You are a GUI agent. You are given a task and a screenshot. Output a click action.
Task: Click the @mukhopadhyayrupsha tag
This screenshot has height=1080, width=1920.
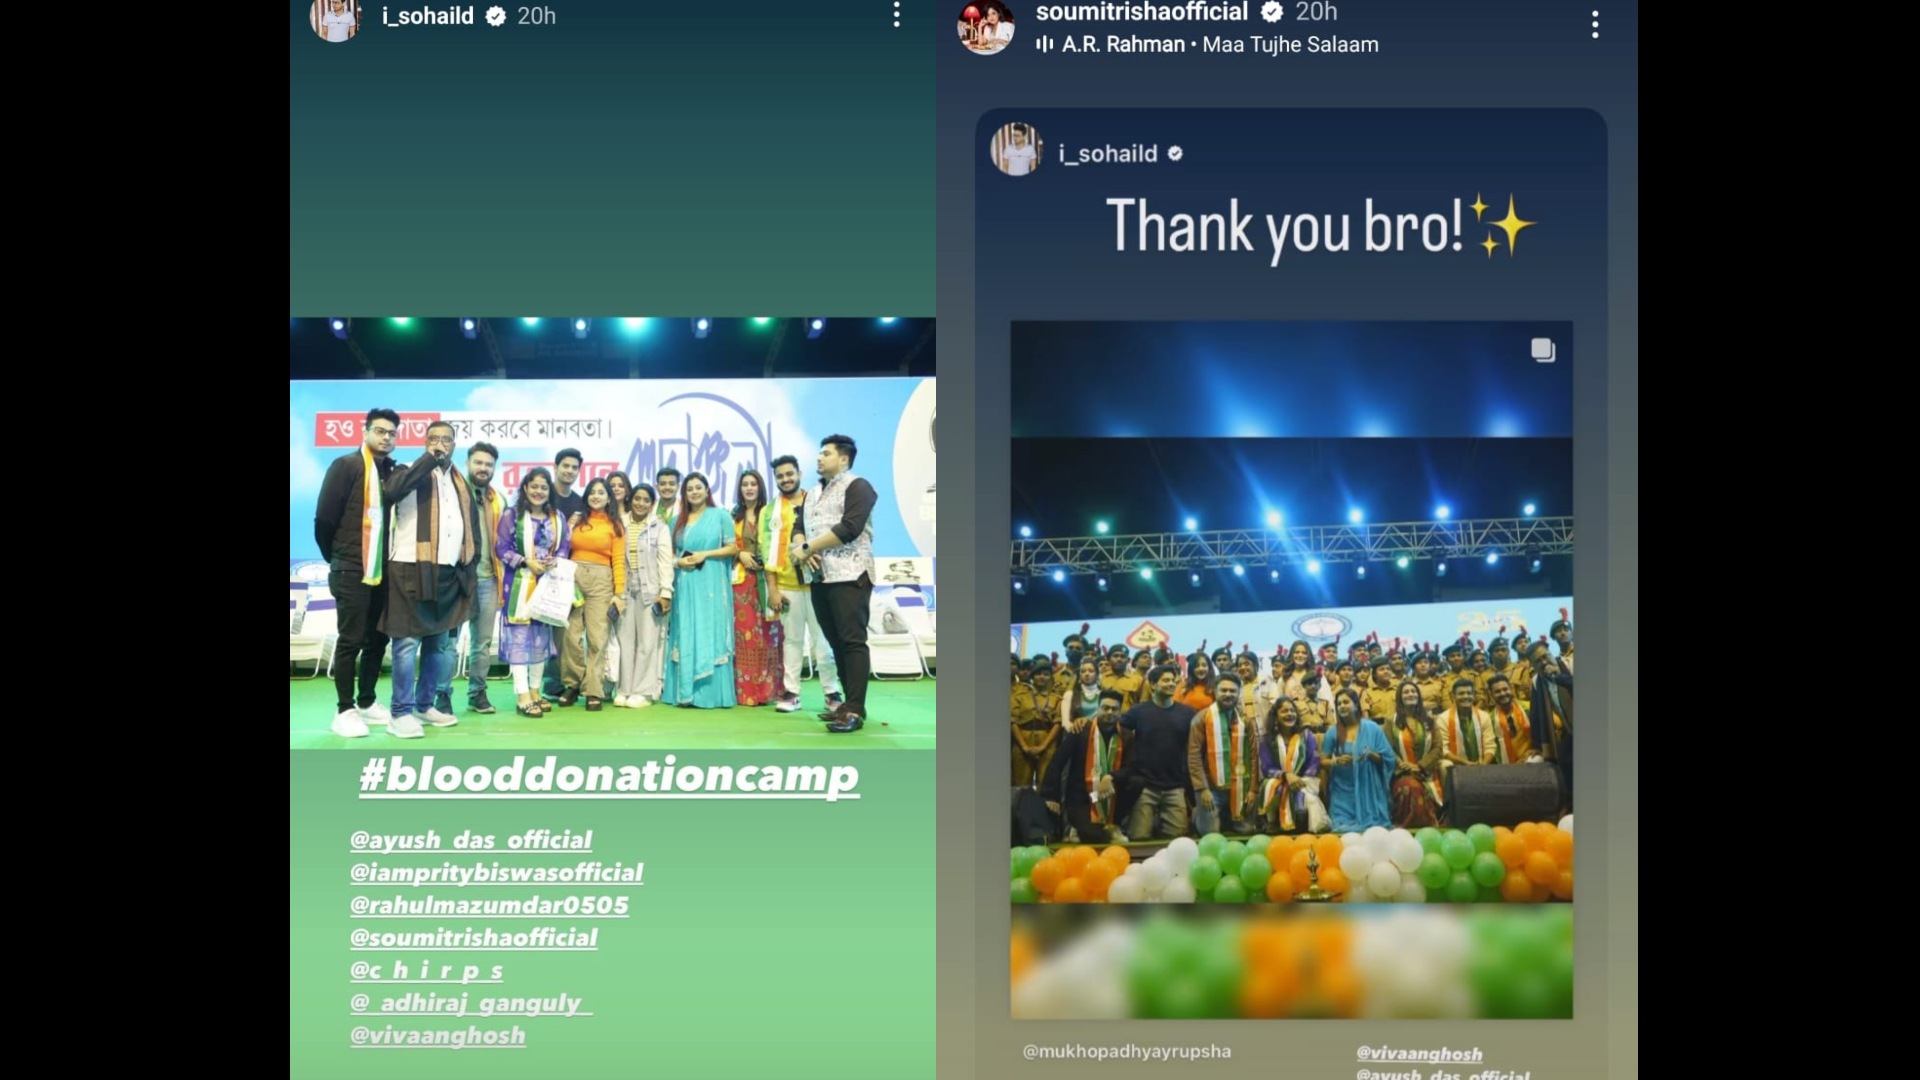(1127, 1051)
